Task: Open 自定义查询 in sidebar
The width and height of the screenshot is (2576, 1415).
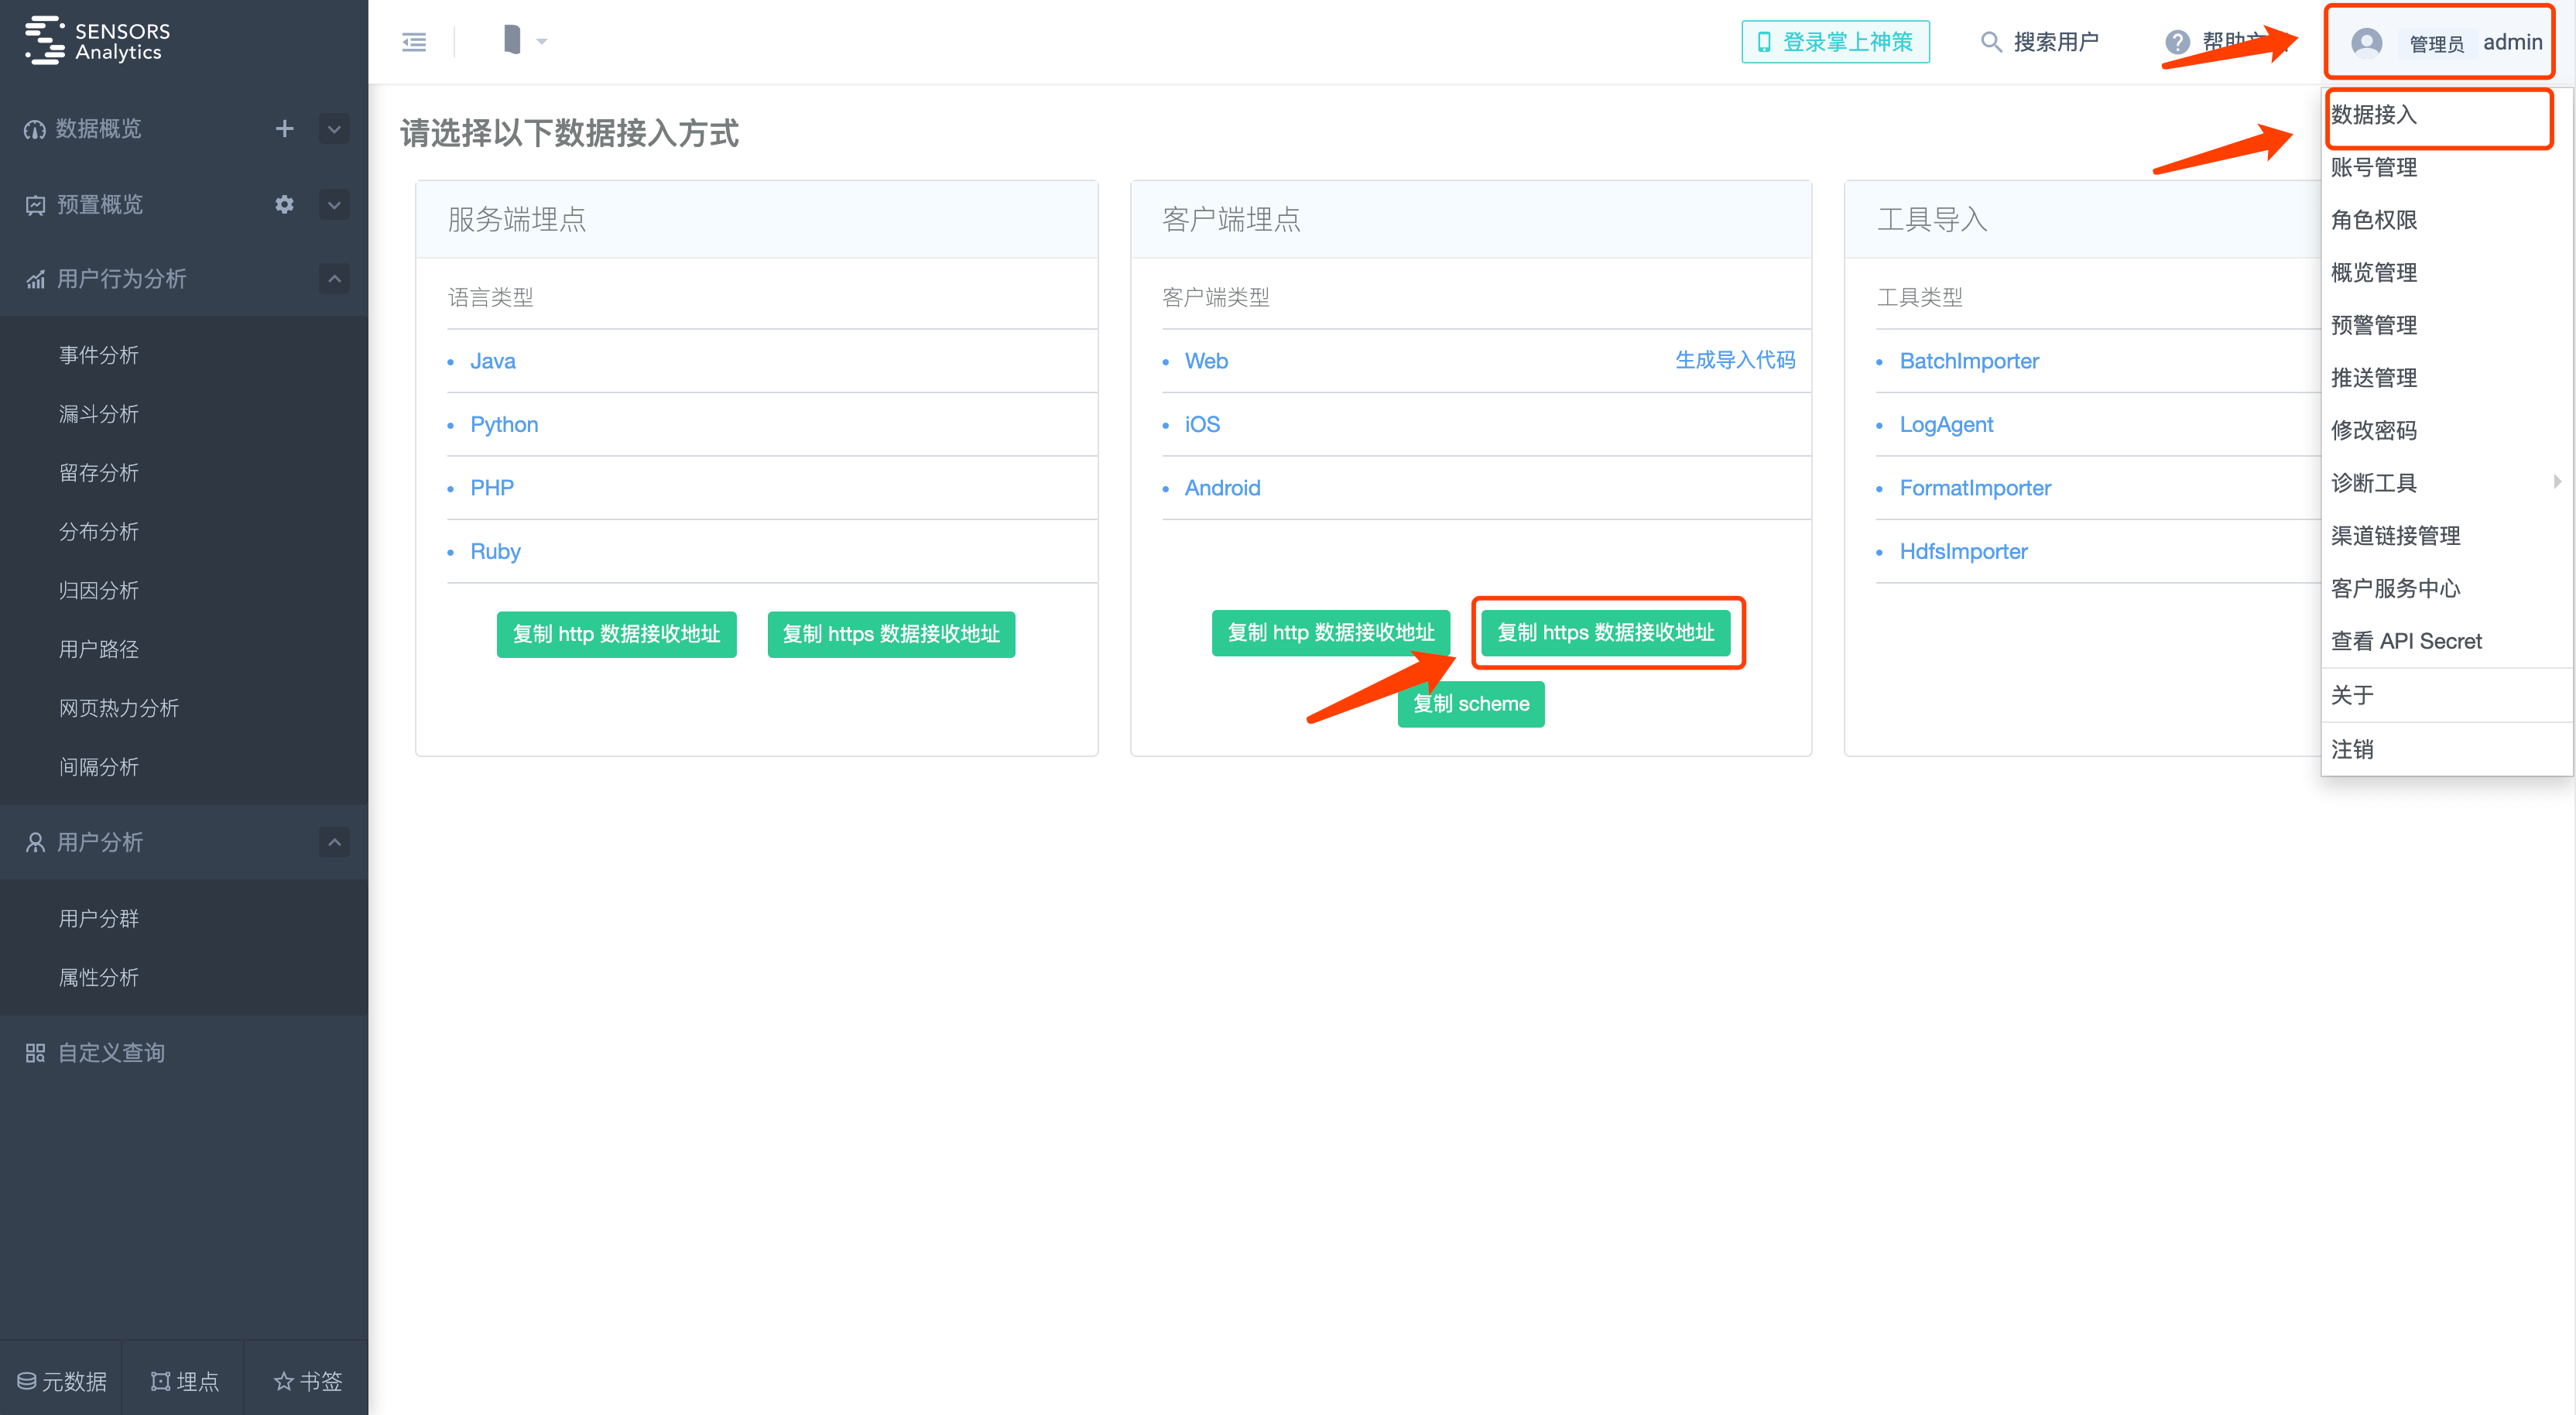Action: pyautogui.click(x=111, y=1053)
